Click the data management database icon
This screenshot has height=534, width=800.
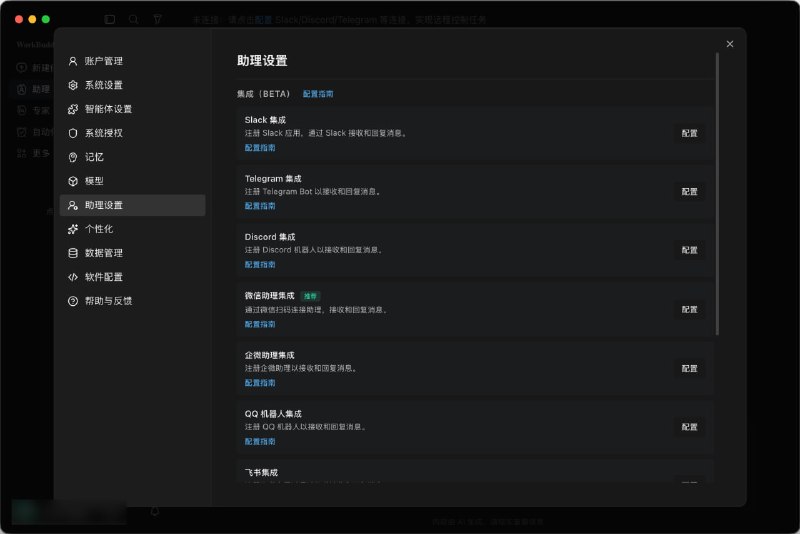click(x=73, y=253)
